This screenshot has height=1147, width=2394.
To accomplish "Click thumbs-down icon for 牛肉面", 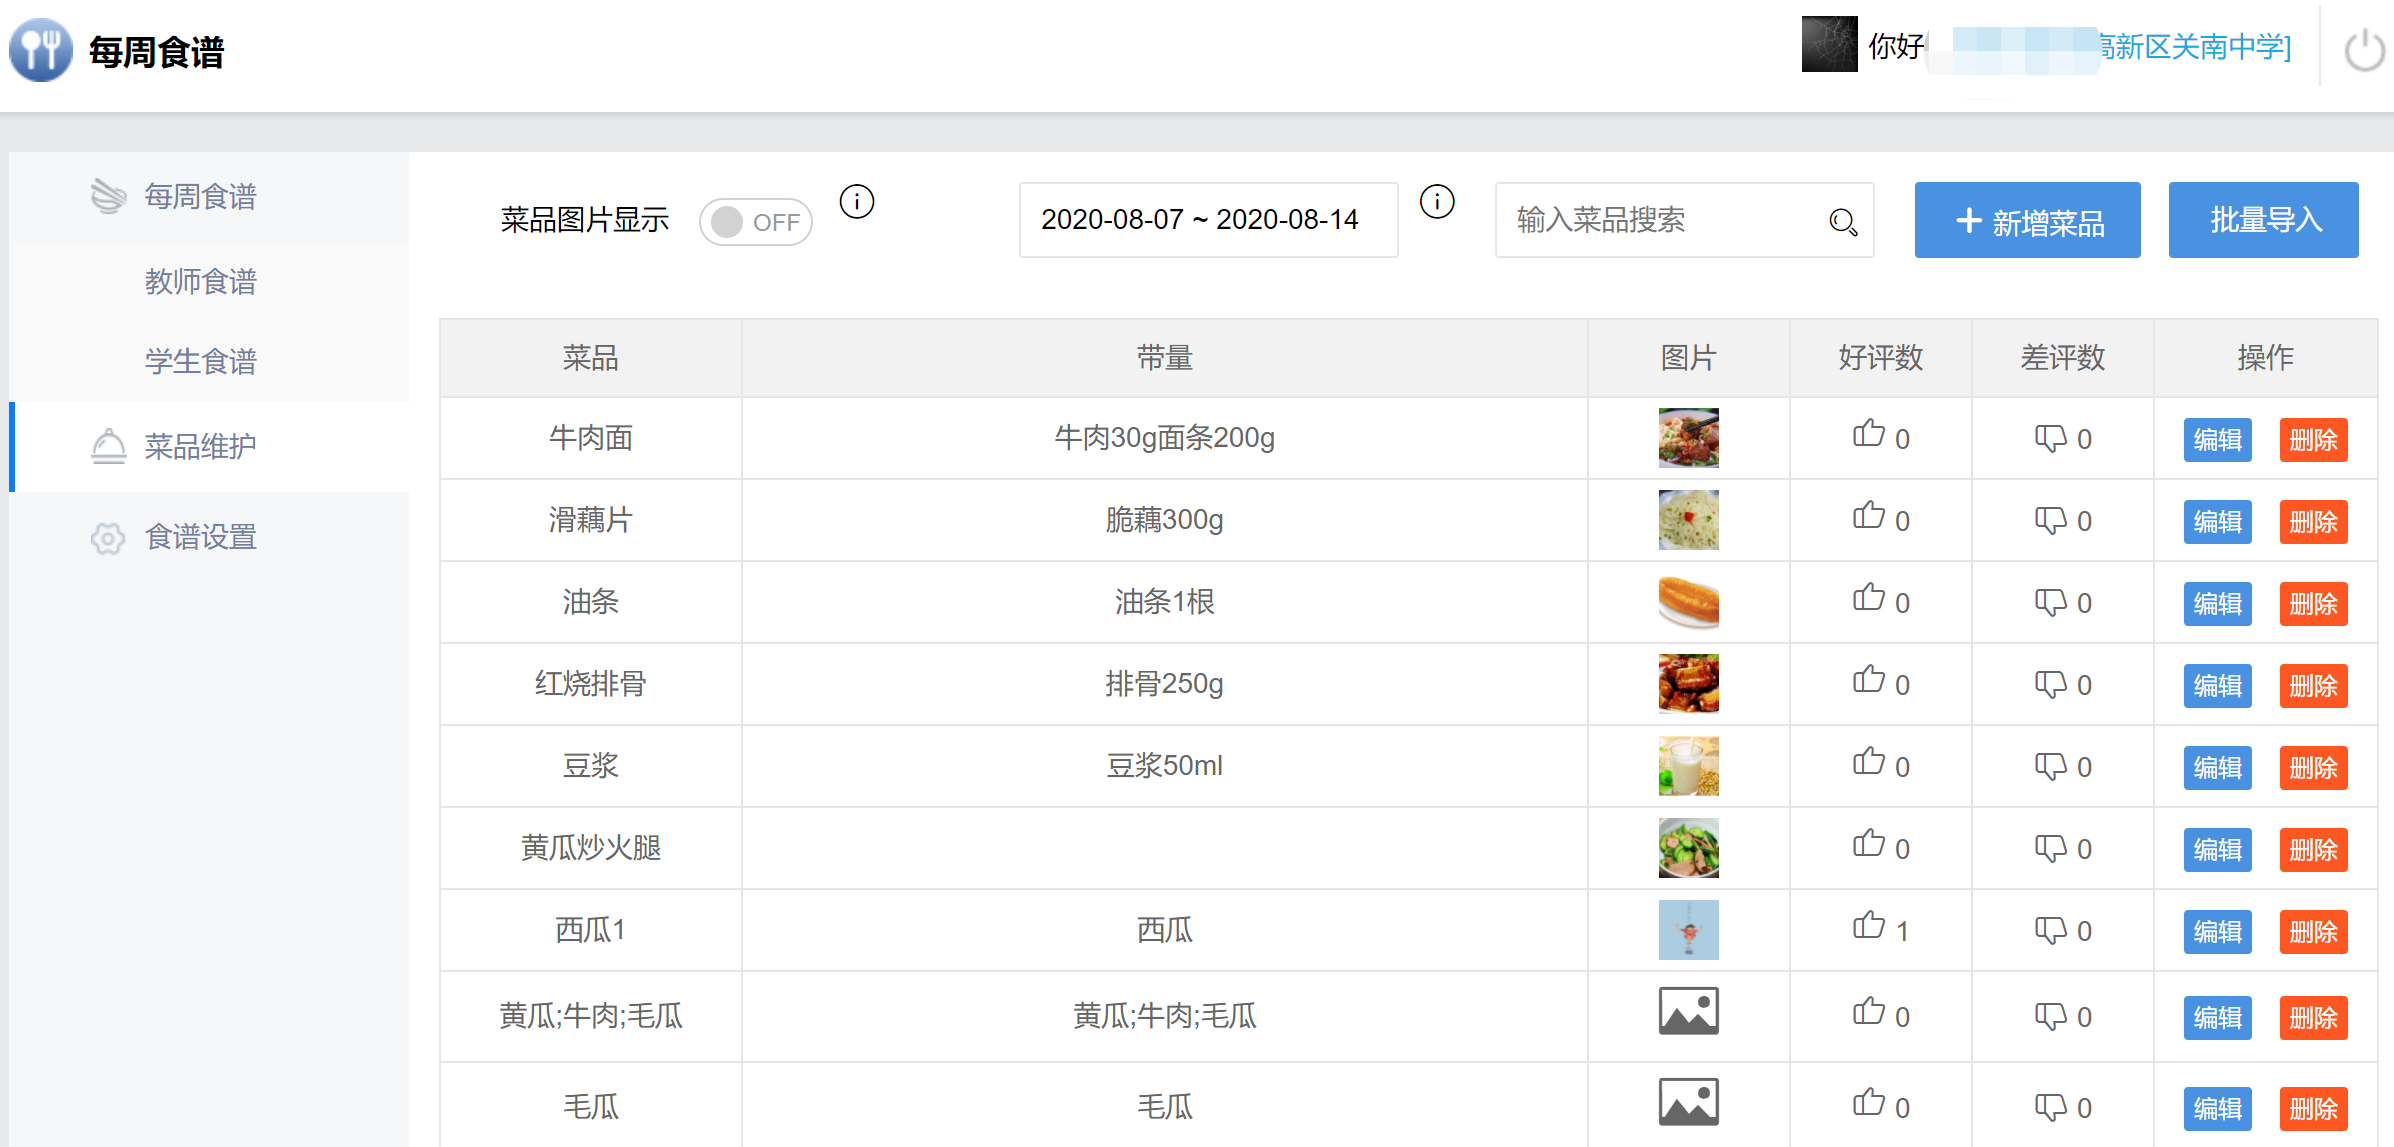I will (x=2050, y=438).
